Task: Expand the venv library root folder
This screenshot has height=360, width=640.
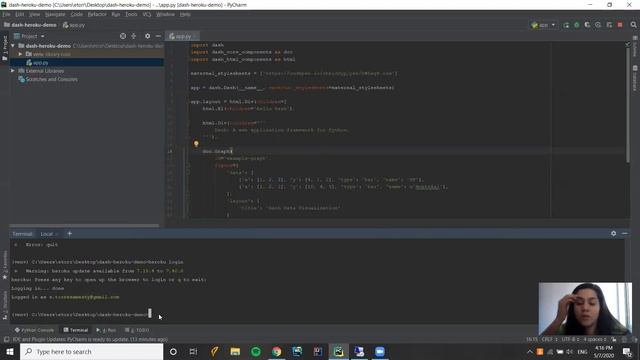Action: 20,54
